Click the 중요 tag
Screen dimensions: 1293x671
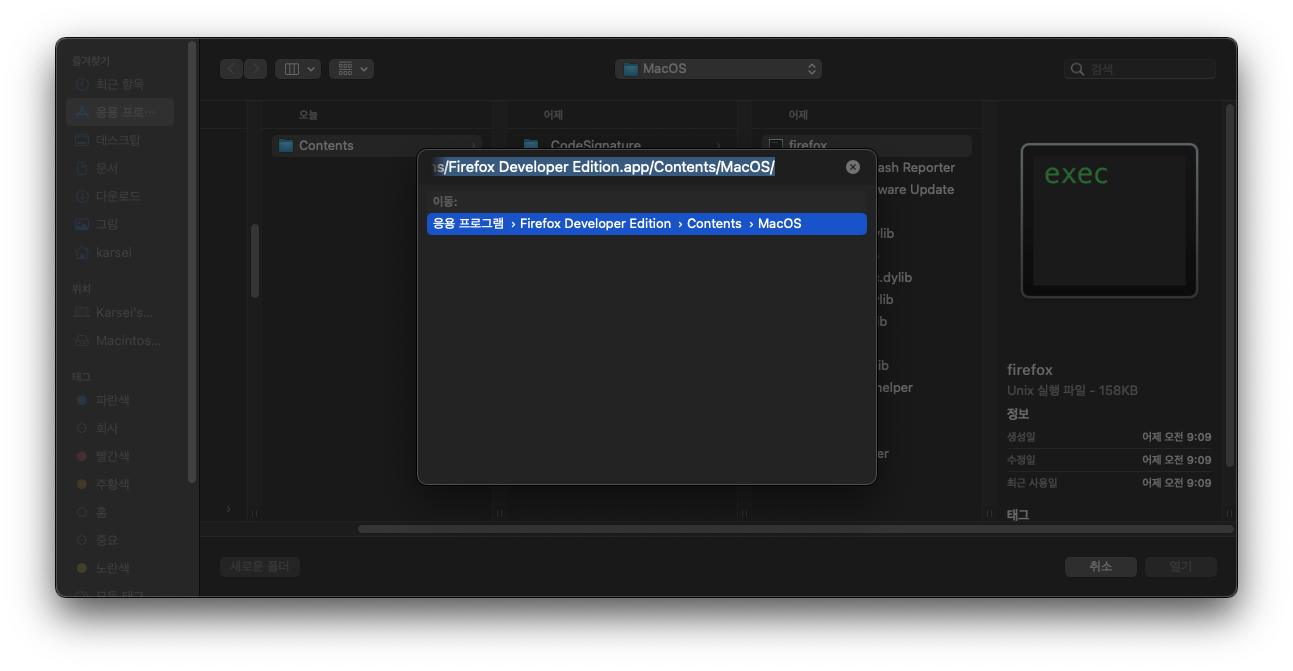(120, 540)
